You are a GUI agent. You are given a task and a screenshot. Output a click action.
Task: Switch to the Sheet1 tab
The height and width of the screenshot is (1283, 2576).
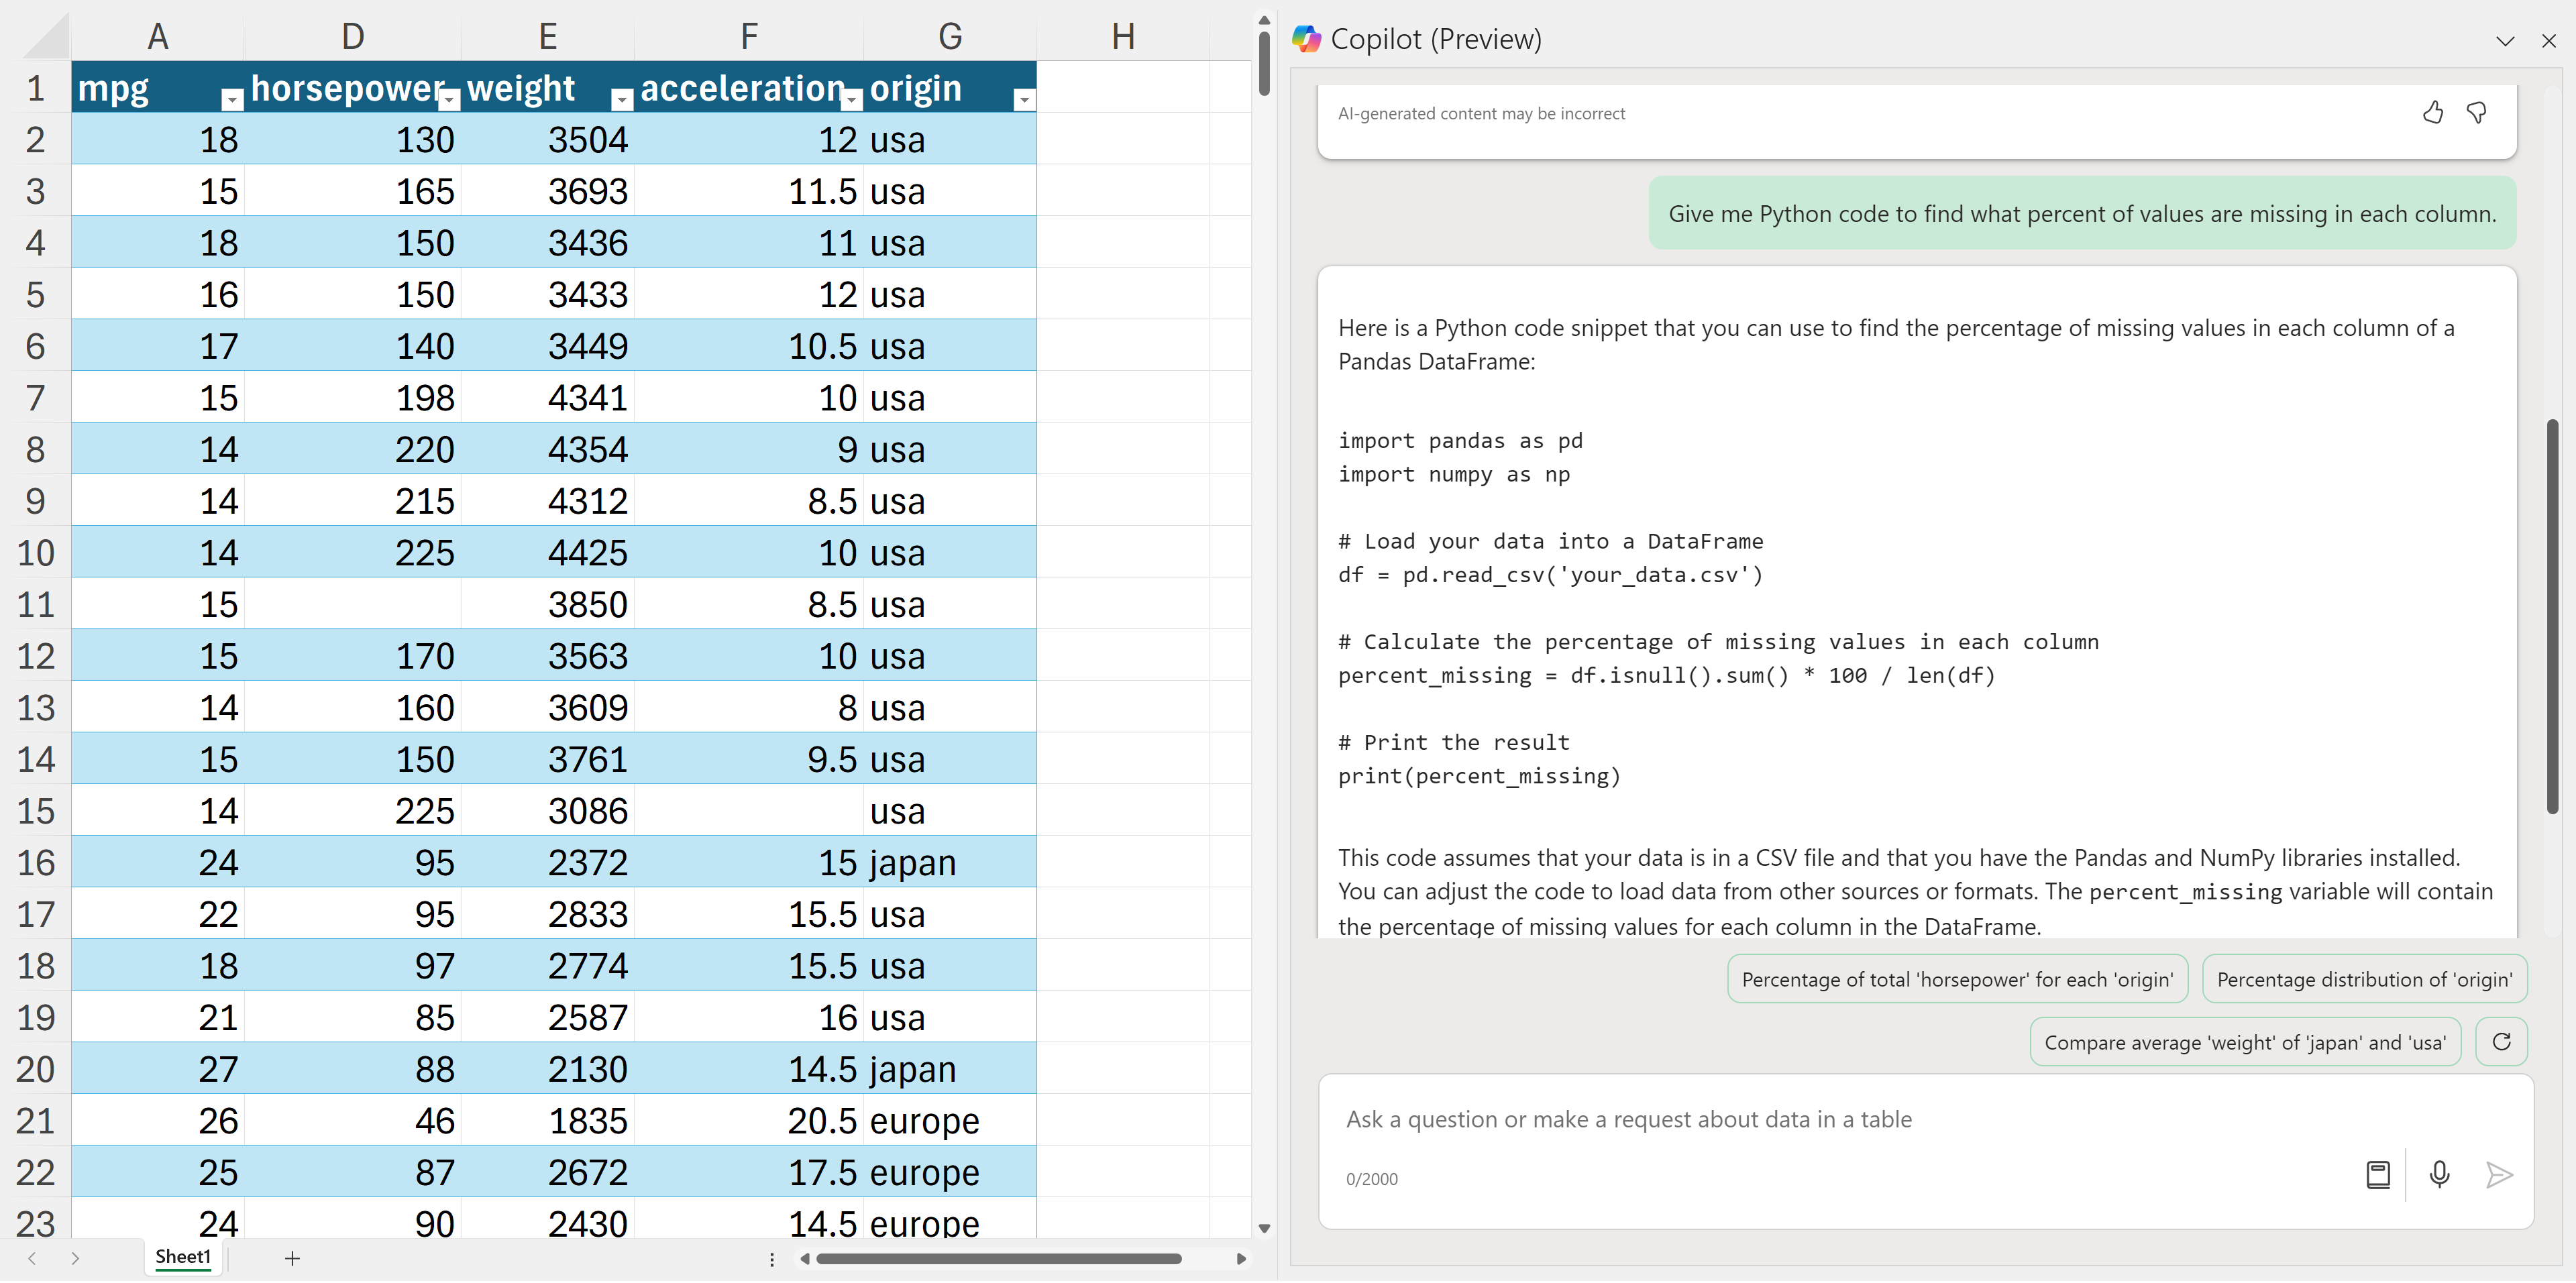pyautogui.click(x=183, y=1257)
